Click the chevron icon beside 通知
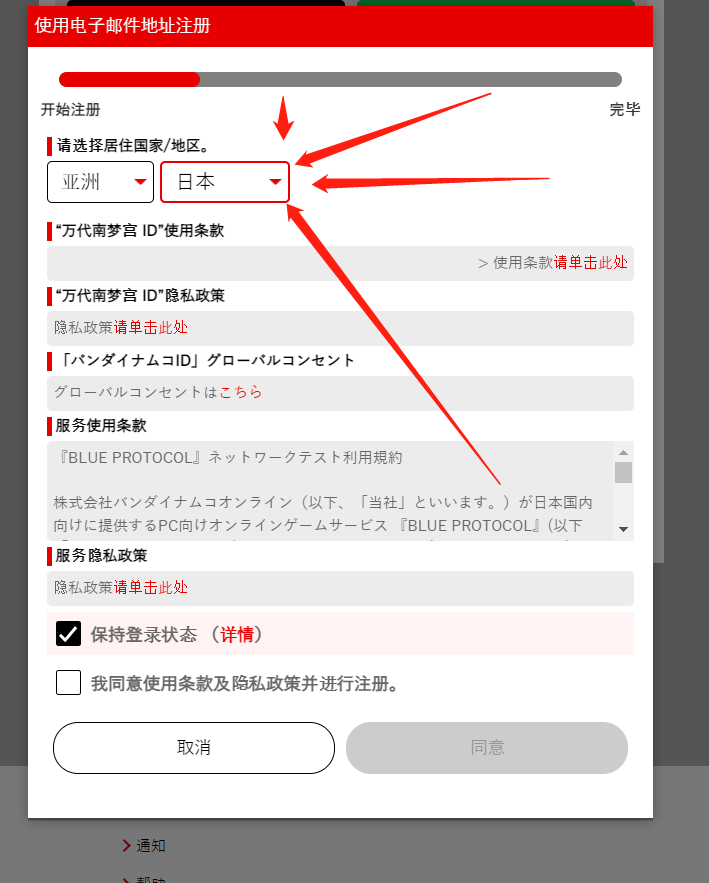 (x=127, y=845)
